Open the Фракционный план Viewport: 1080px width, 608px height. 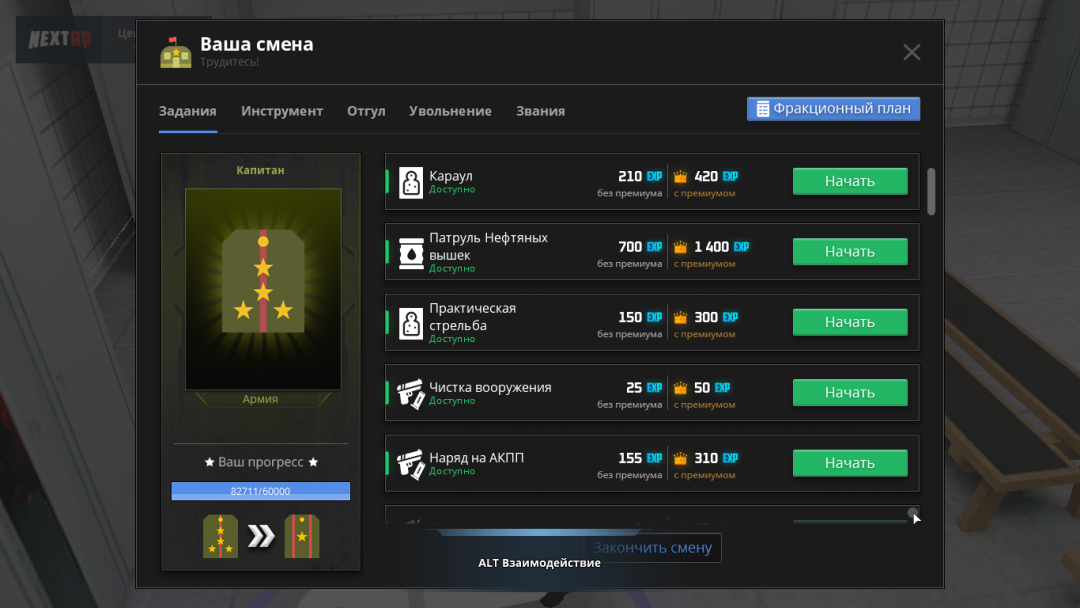[833, 109]
